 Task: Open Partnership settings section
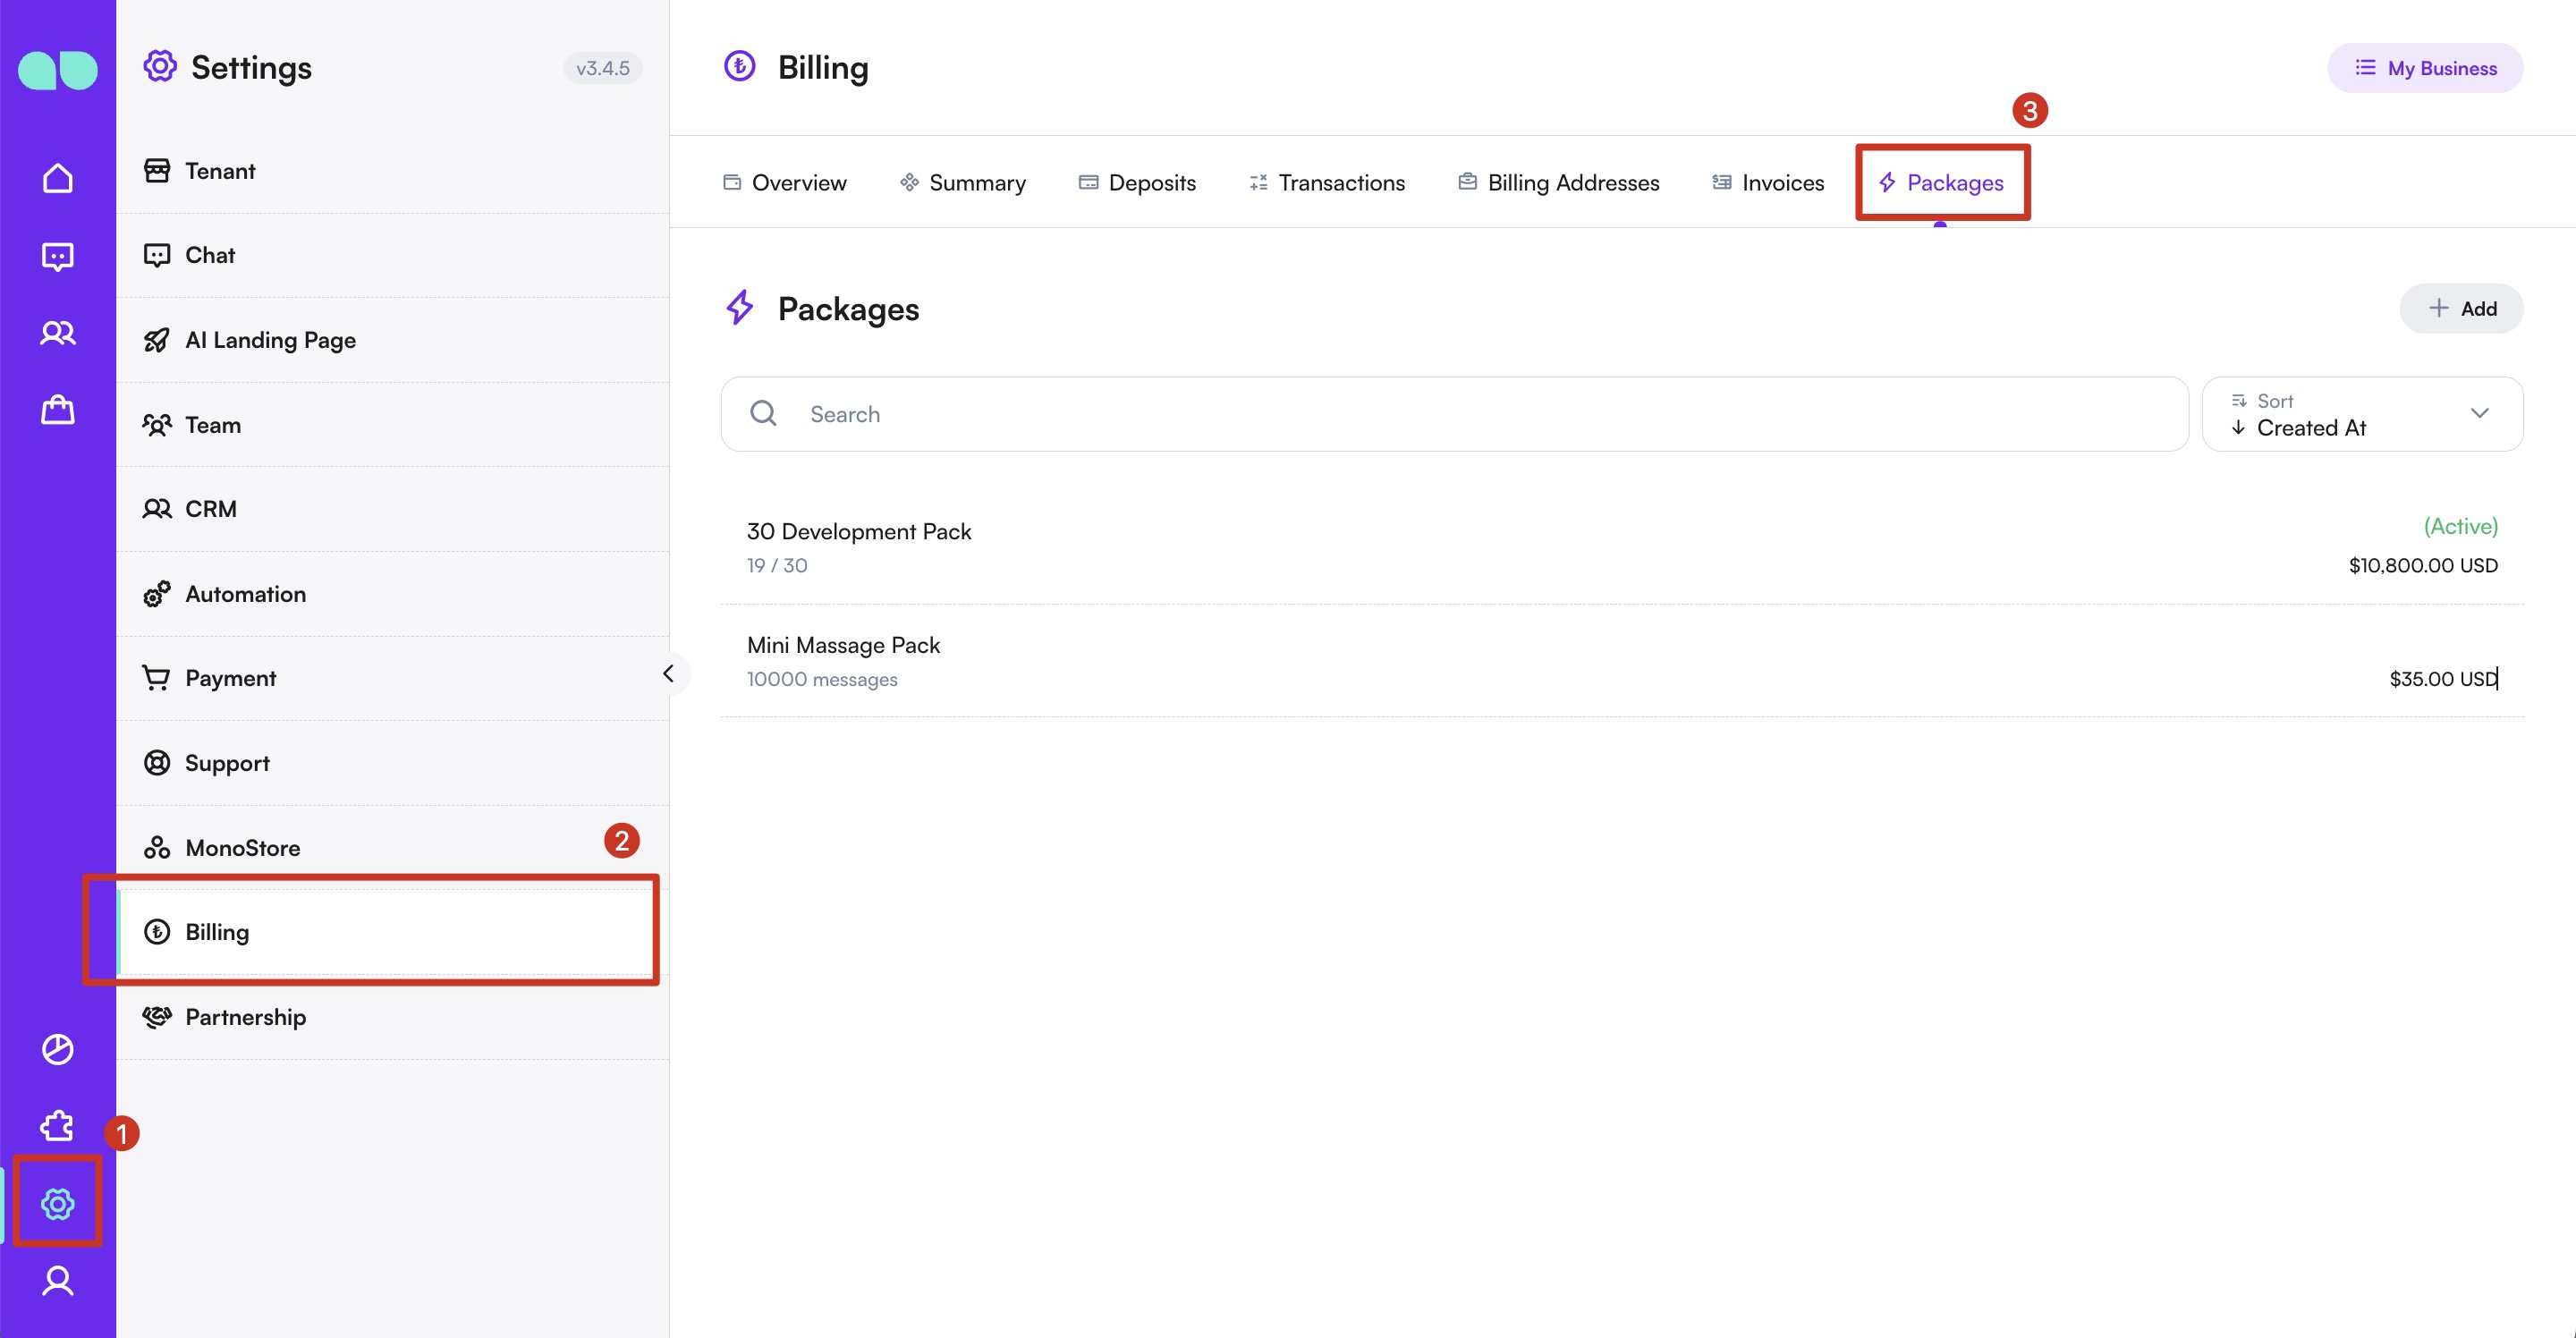245,1017
